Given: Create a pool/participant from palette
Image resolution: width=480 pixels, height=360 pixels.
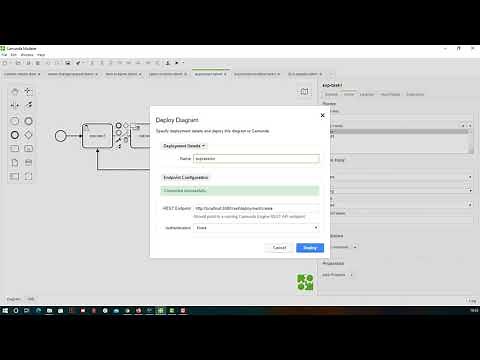Looking at the screenshot, I should coord(15,176).
